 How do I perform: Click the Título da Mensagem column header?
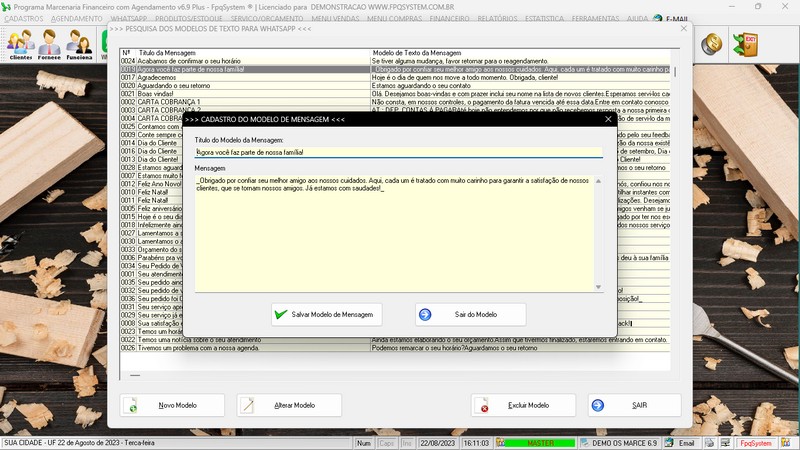pyautogui.click(x=253, y=53)
